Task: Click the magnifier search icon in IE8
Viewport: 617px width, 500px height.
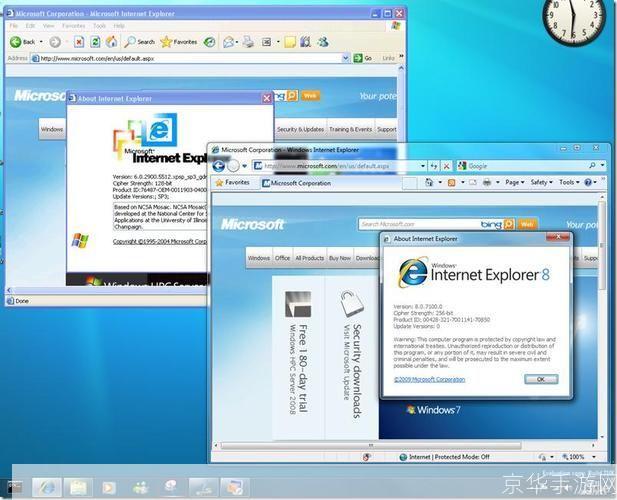Action: [x=592, y=166]
